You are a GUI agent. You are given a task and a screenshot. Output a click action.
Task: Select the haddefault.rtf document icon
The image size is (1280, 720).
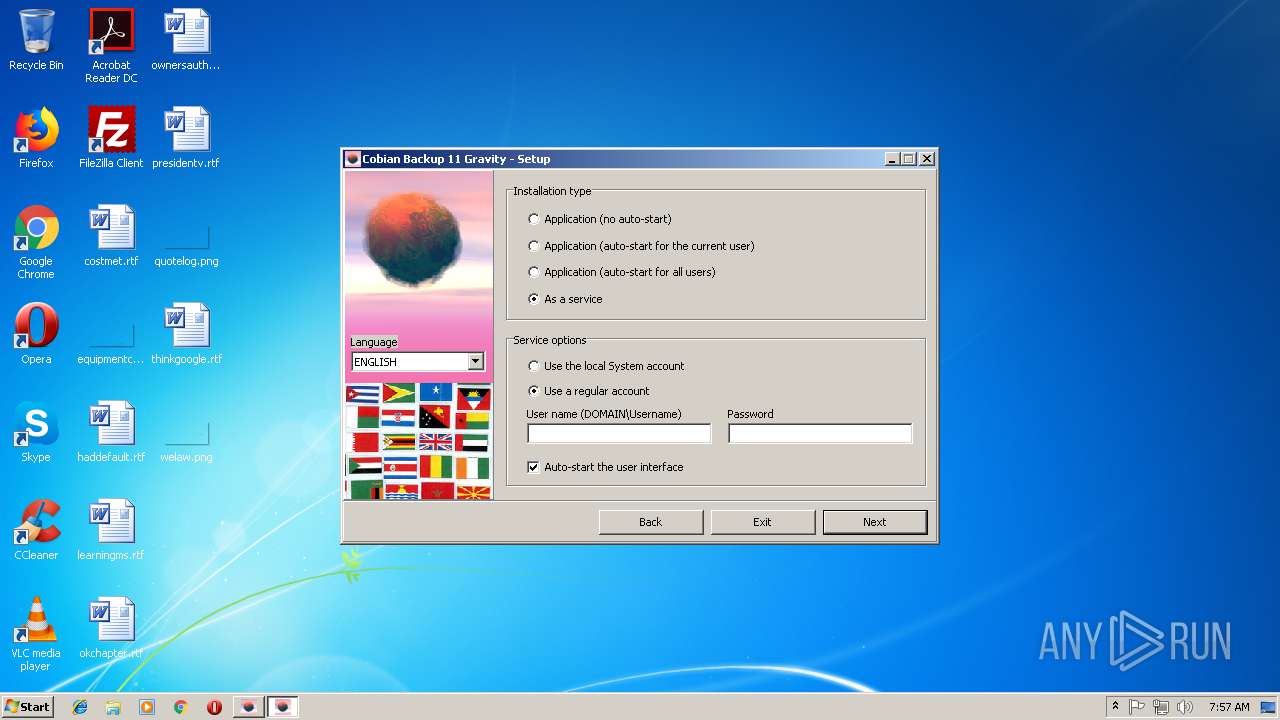coord(111,432)
